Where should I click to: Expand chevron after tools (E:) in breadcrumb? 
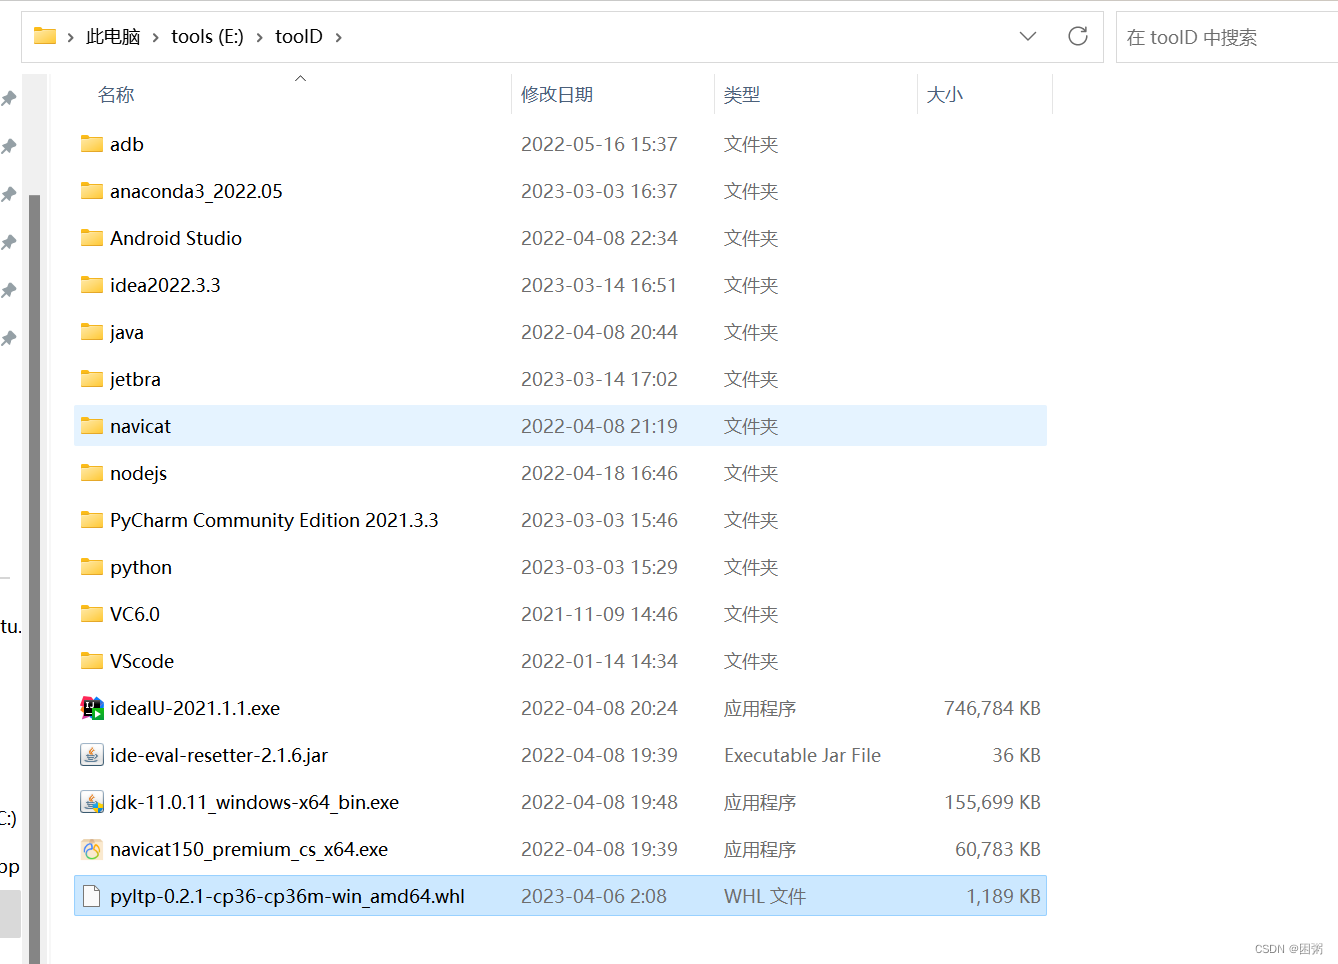point(260,37)
